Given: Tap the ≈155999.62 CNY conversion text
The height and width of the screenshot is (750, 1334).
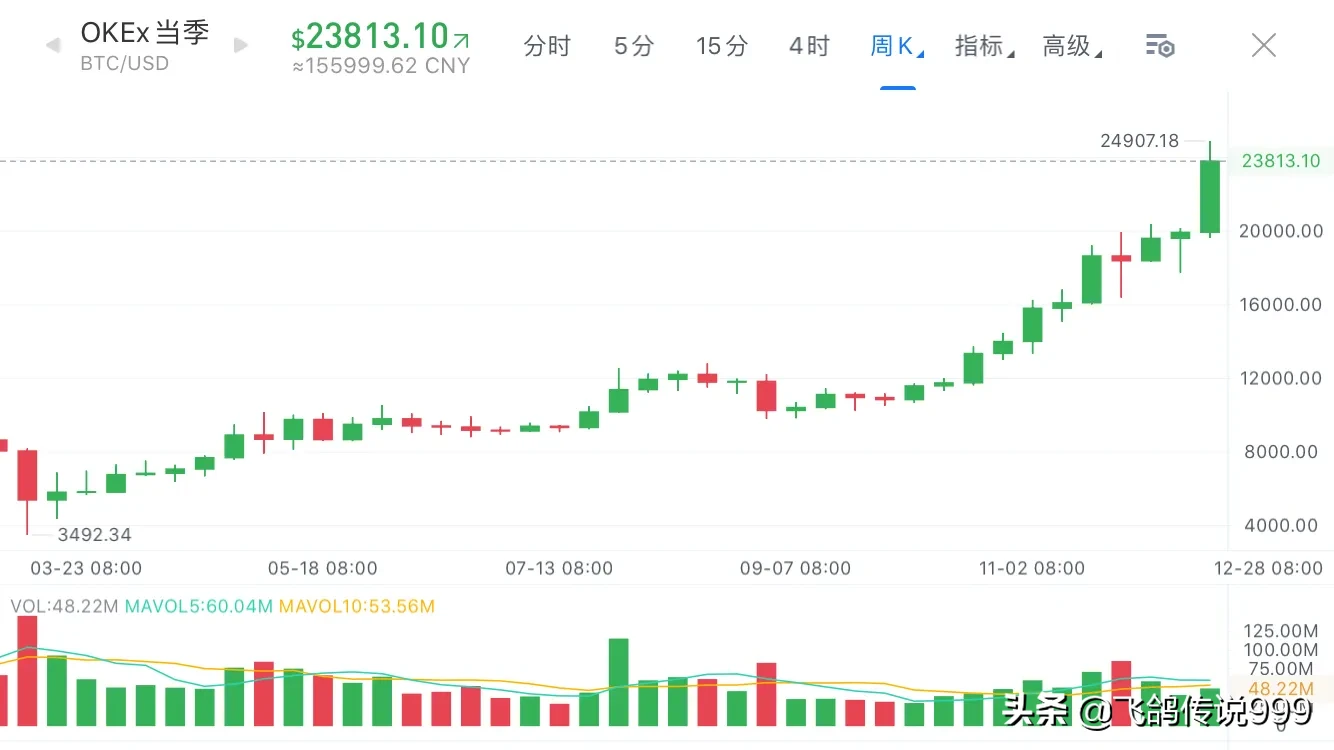Looking at the screenshot, I should coord(381,66).
